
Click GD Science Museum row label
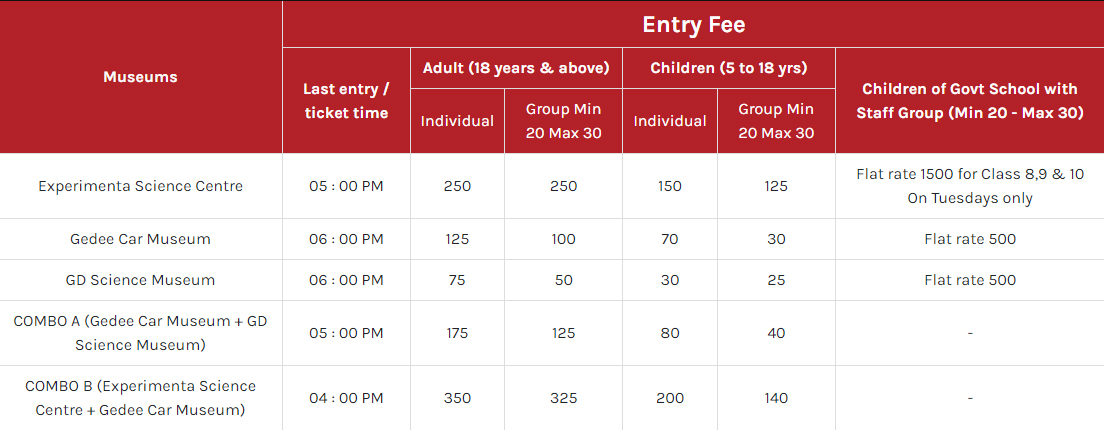(x=140, y=279)
